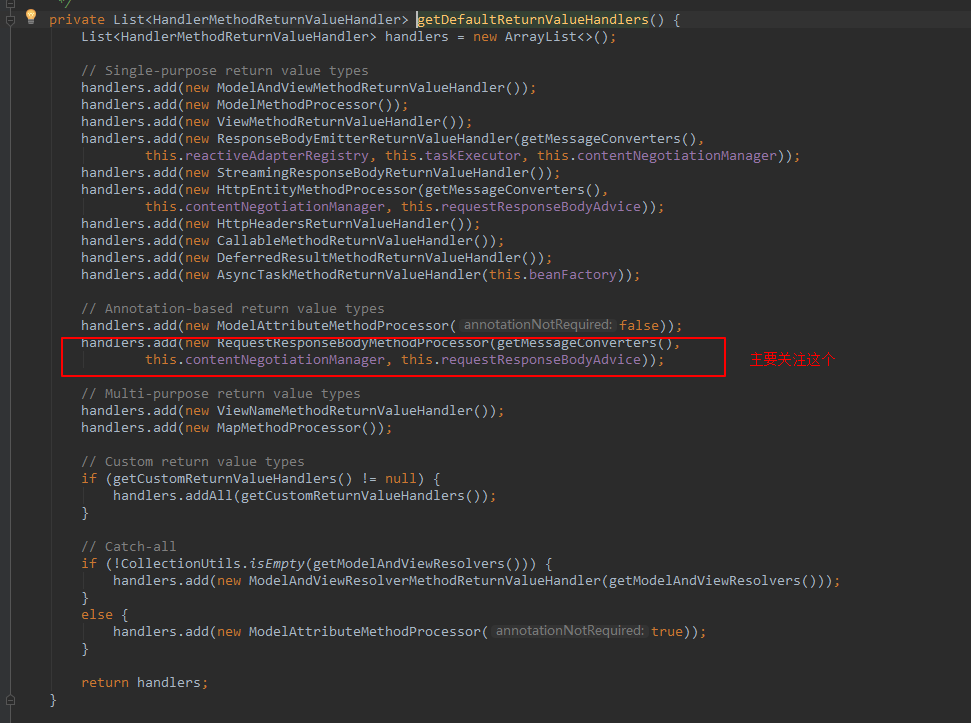The width and height of the screenshot is (971, 723).
Task: Click the red annotation text 主要关注这个
Action: (791, 360)
